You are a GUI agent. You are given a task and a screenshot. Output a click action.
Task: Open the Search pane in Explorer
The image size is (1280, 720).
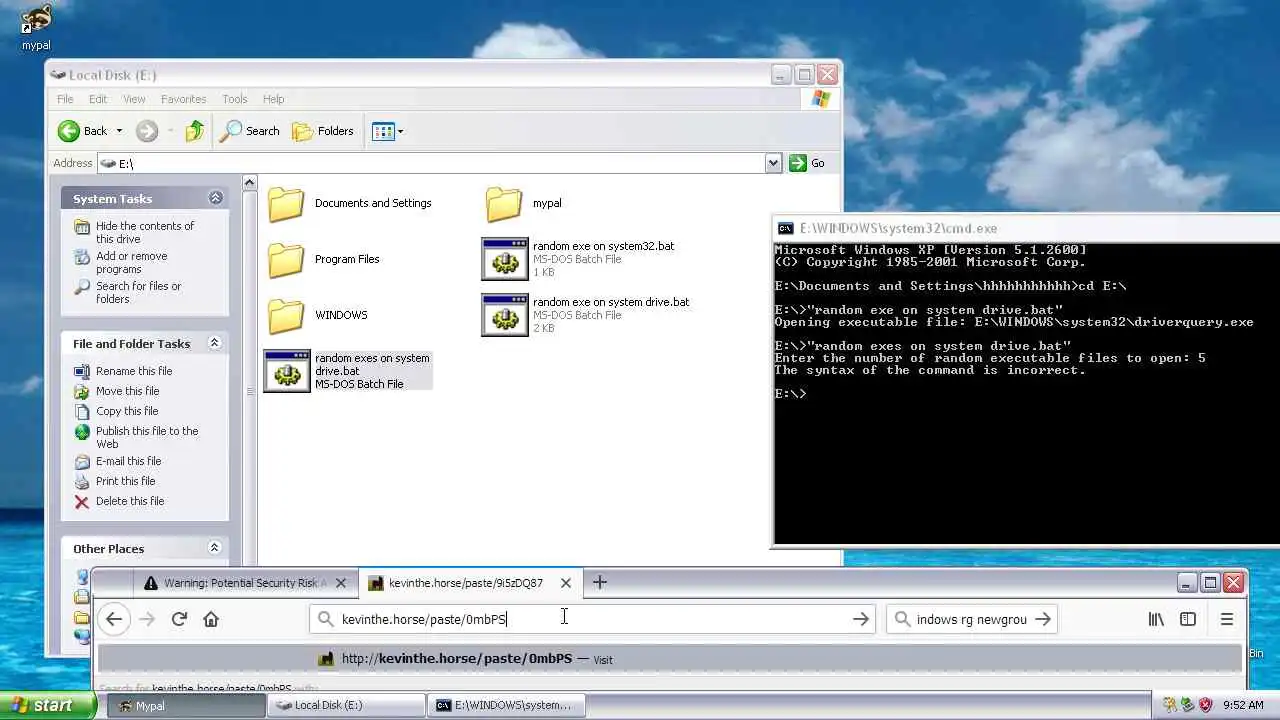pyautogui.click(x=250, y=131)
